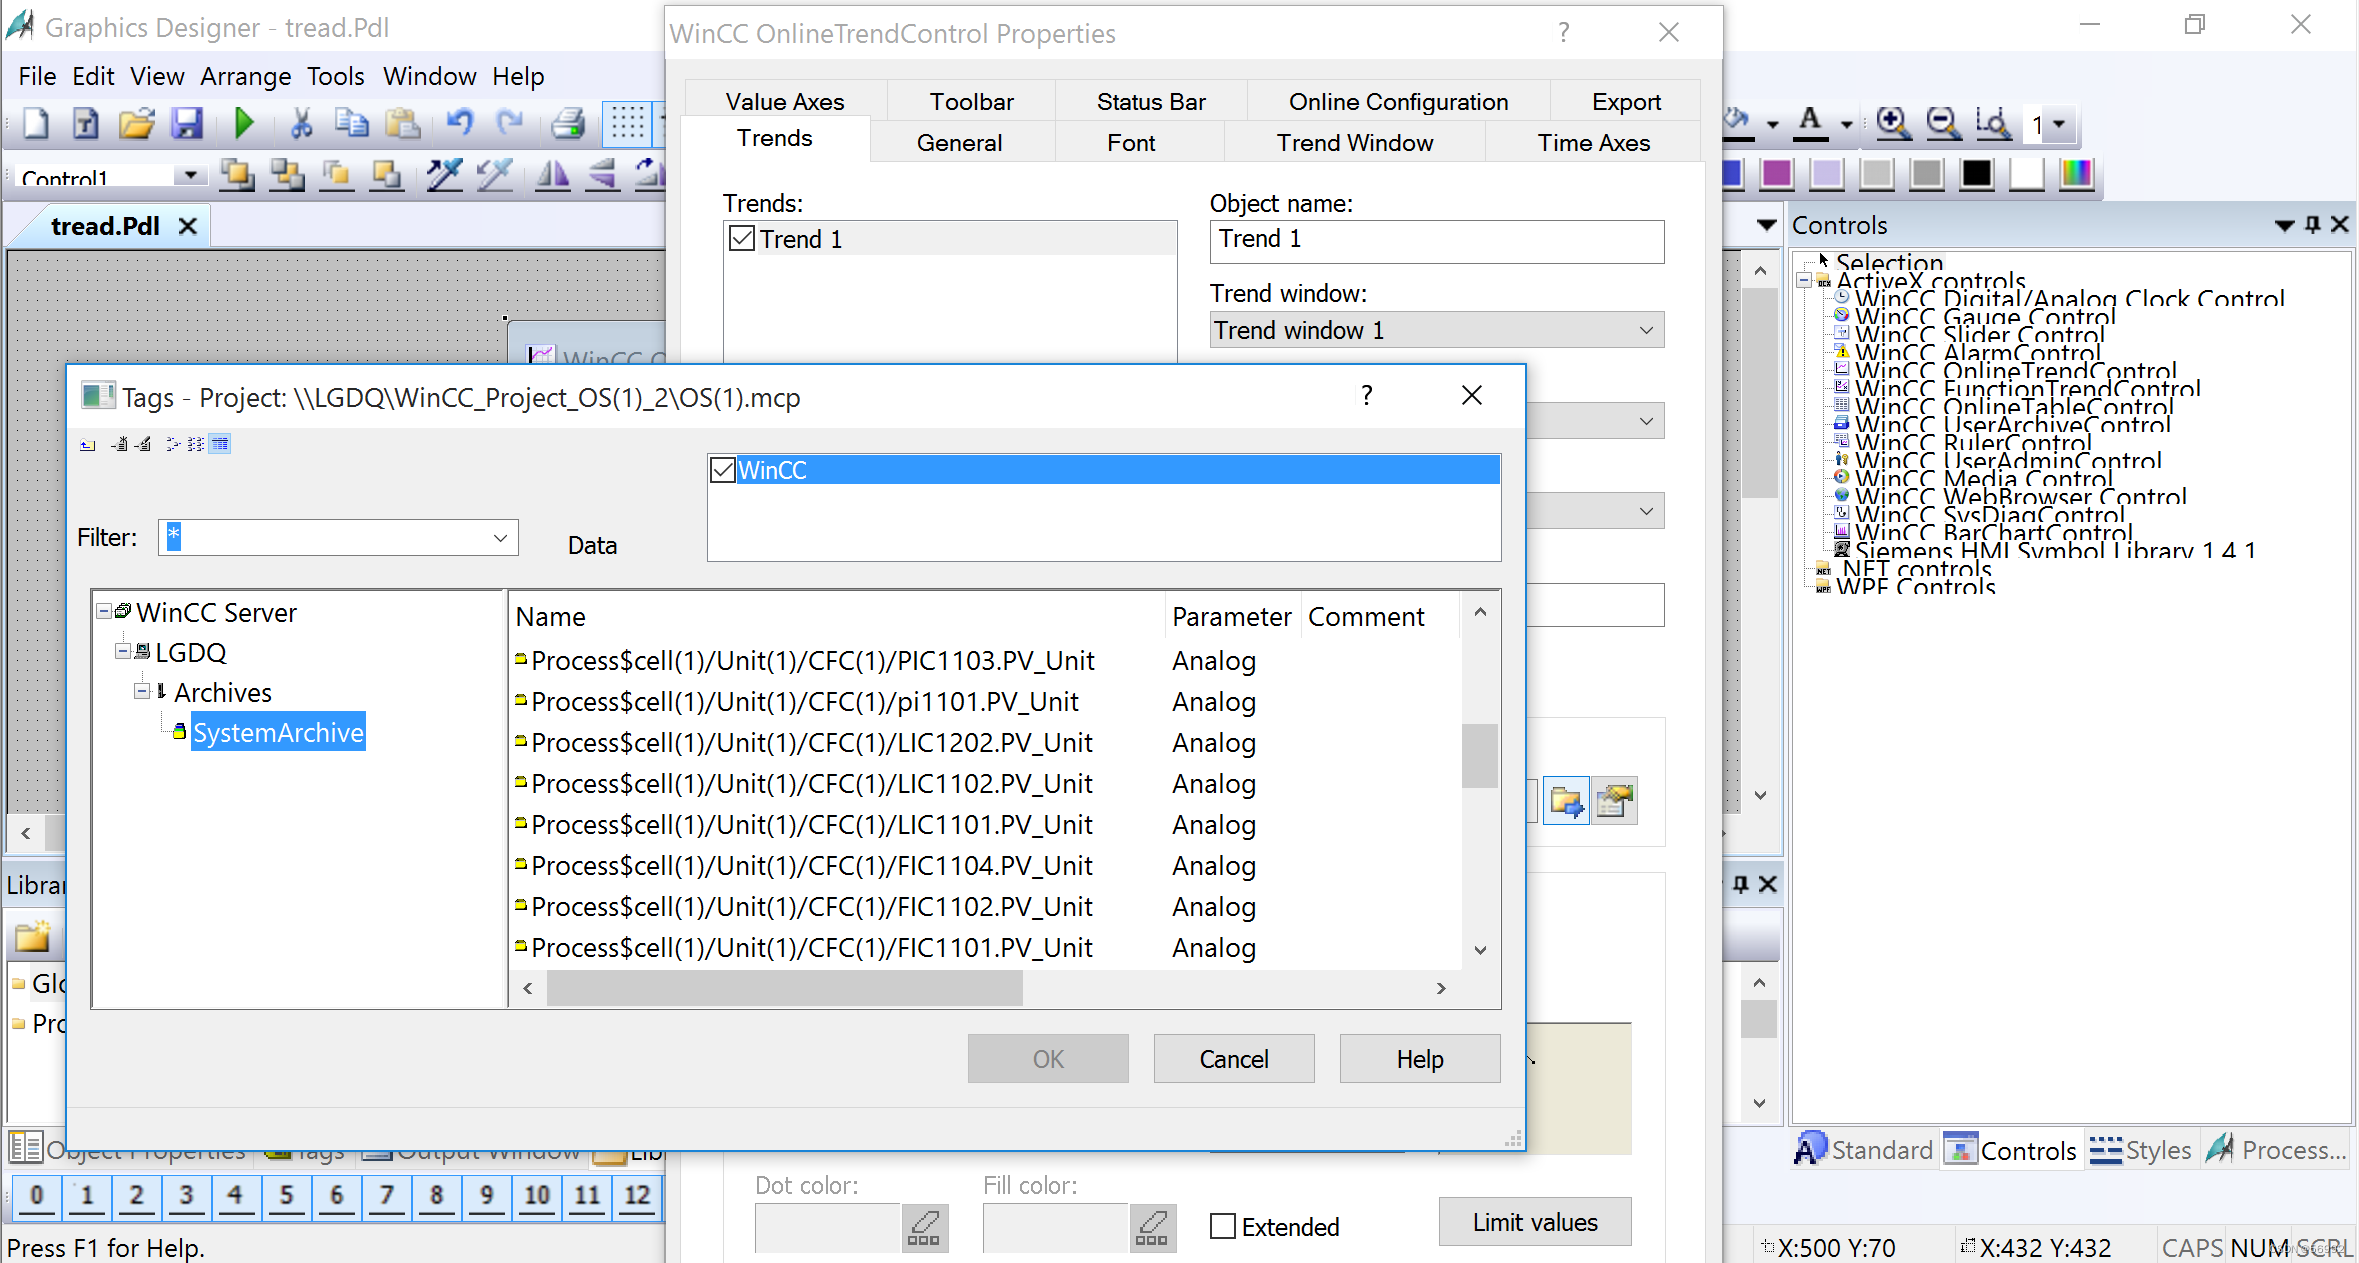The height and width of the screenshot is (1263, 2359).
Task: Activate runtime with the green Run icon
Action: (245, 123)
